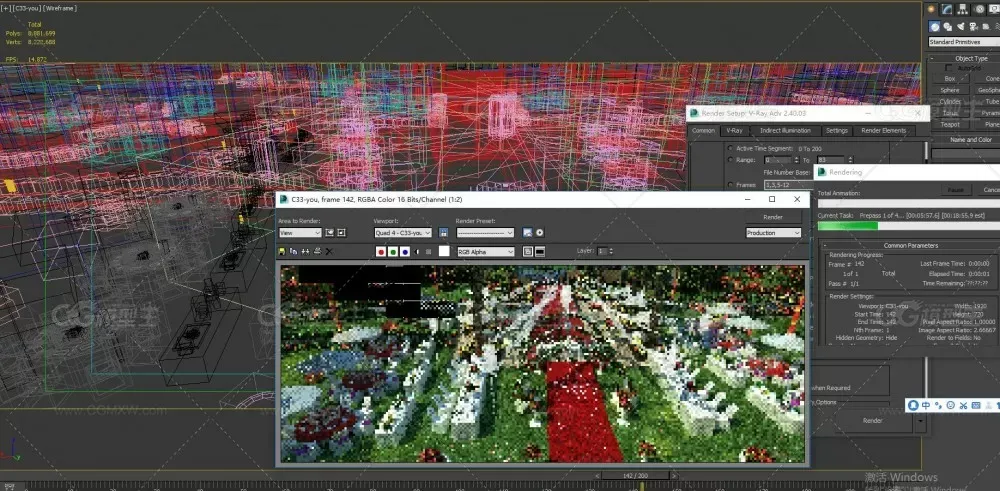1000x491 pixels.
Task: Switch to Common tab in Render Setup
Action: (703, 131)
